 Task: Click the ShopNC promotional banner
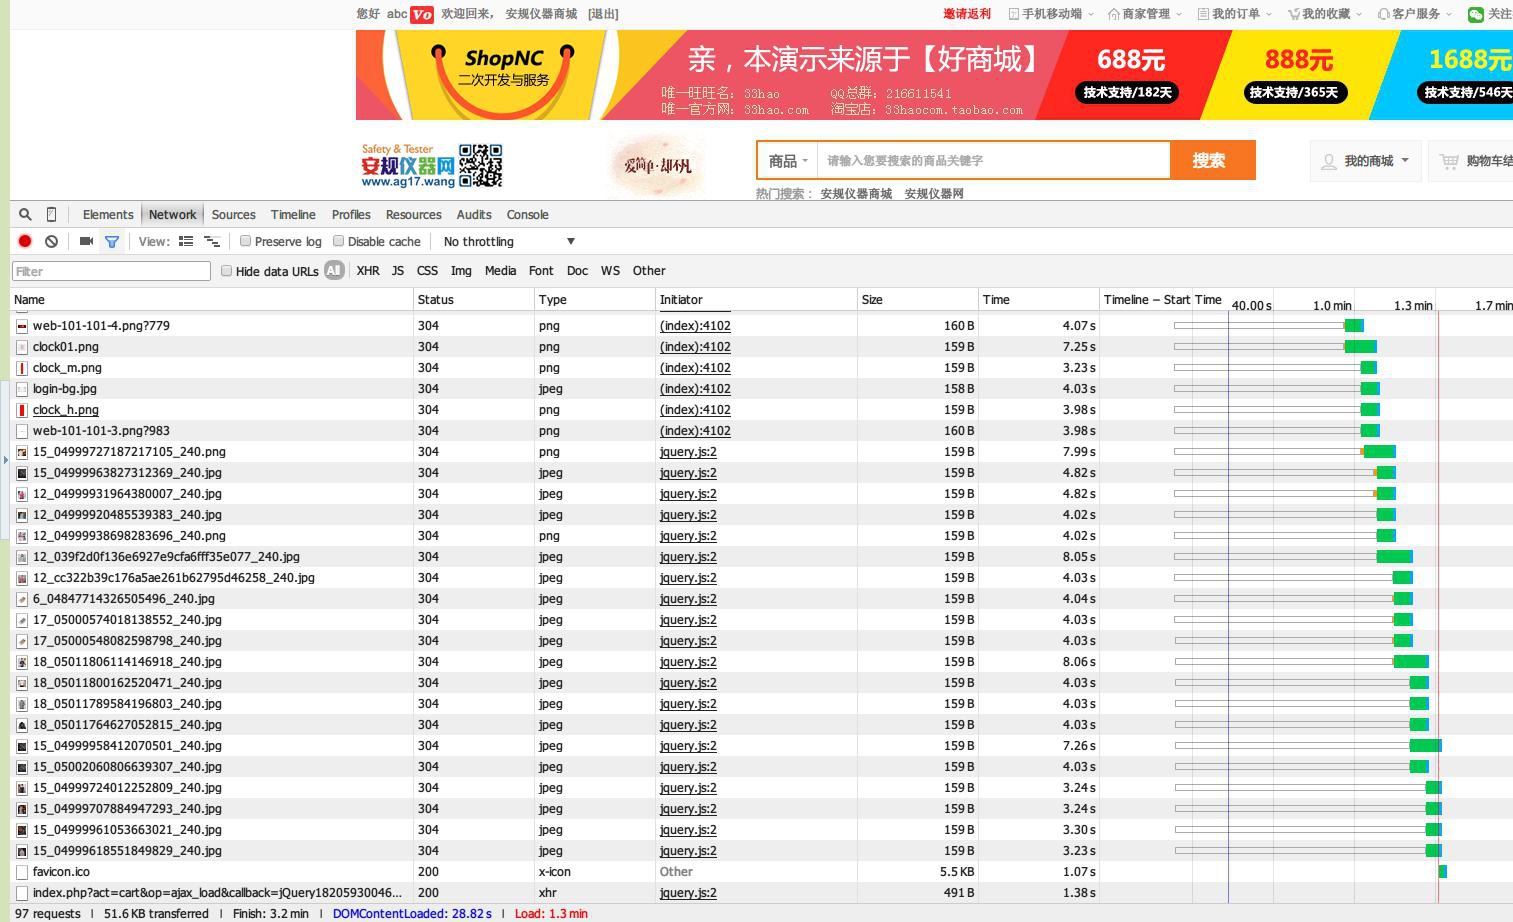pos(934,75)
